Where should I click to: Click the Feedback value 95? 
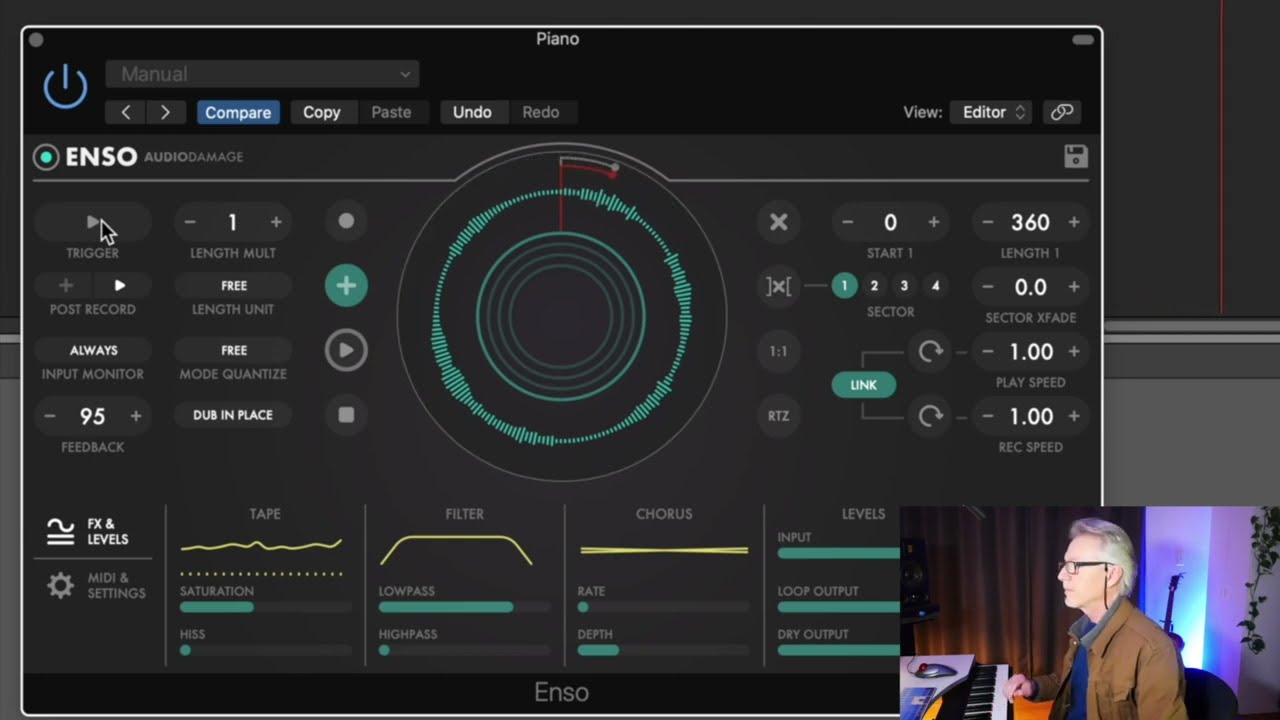point(93,416)
